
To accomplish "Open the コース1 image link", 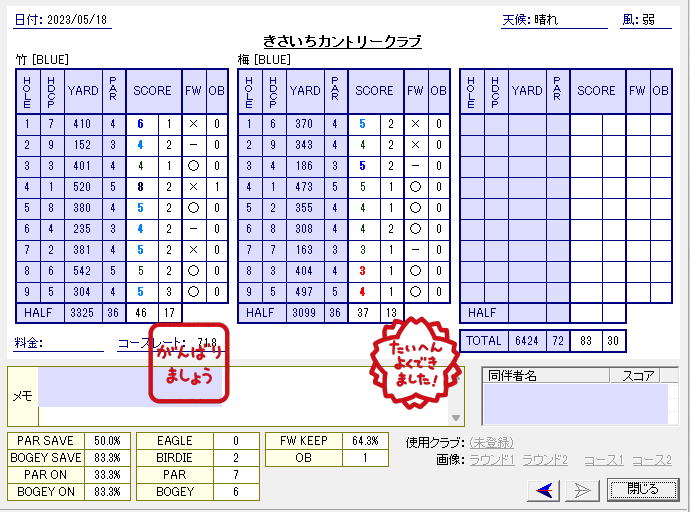I will point(604,460).
